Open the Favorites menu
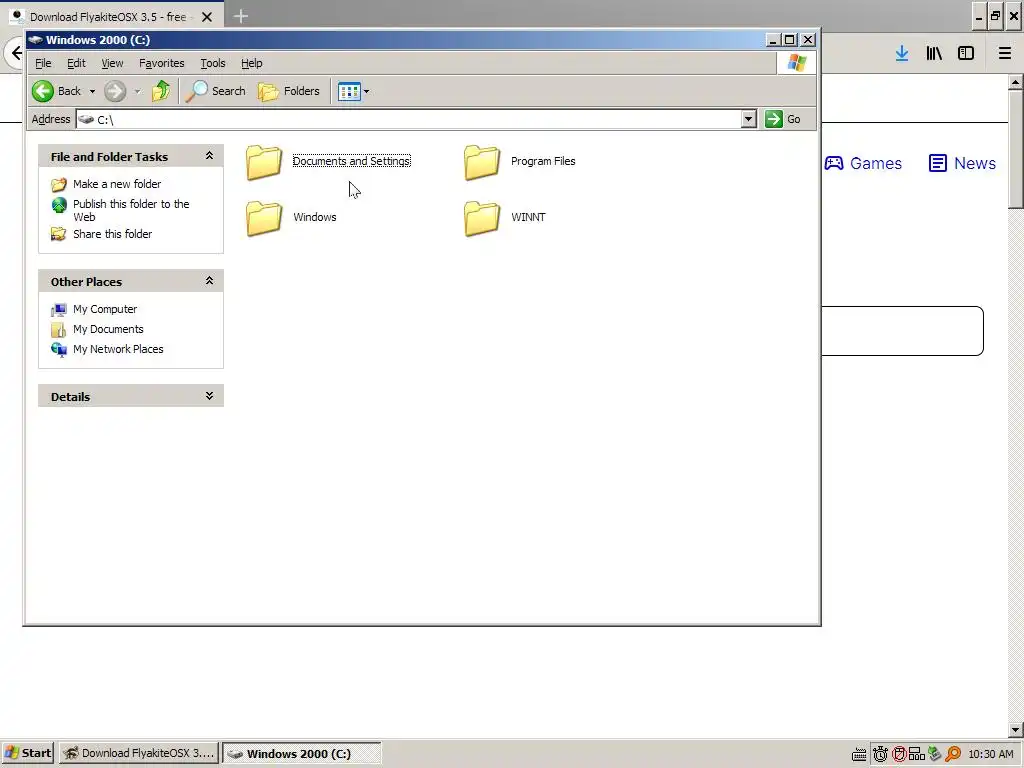Viewport: 1024px width, 768px height. [x=161, y=63]
